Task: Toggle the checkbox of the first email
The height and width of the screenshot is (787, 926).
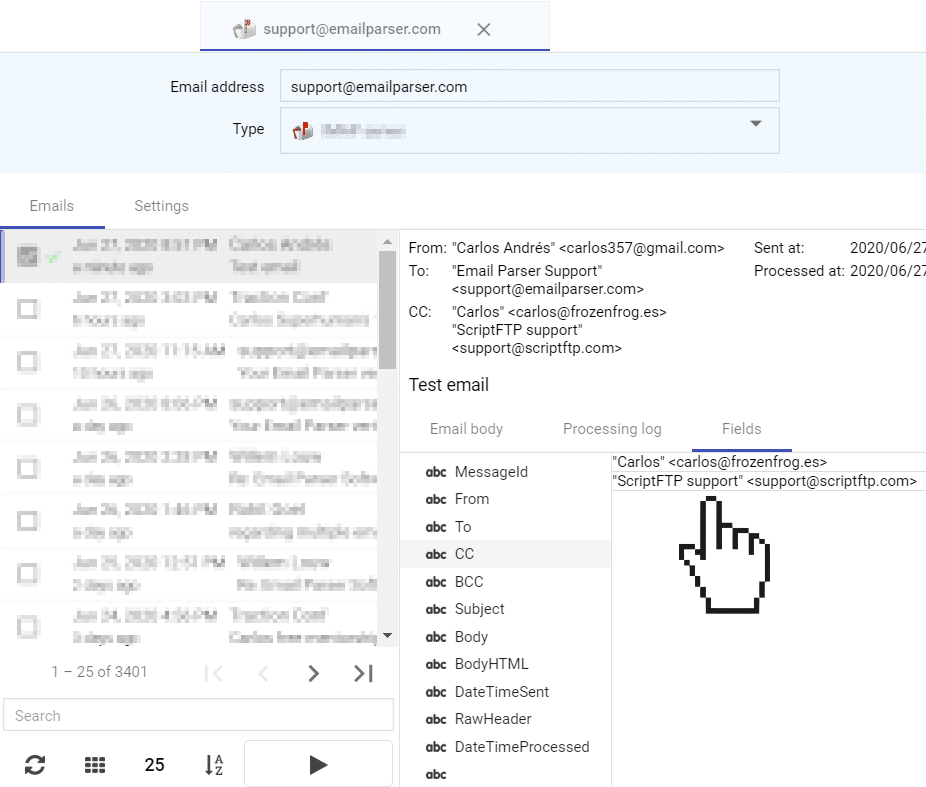Action: (27, 256)
